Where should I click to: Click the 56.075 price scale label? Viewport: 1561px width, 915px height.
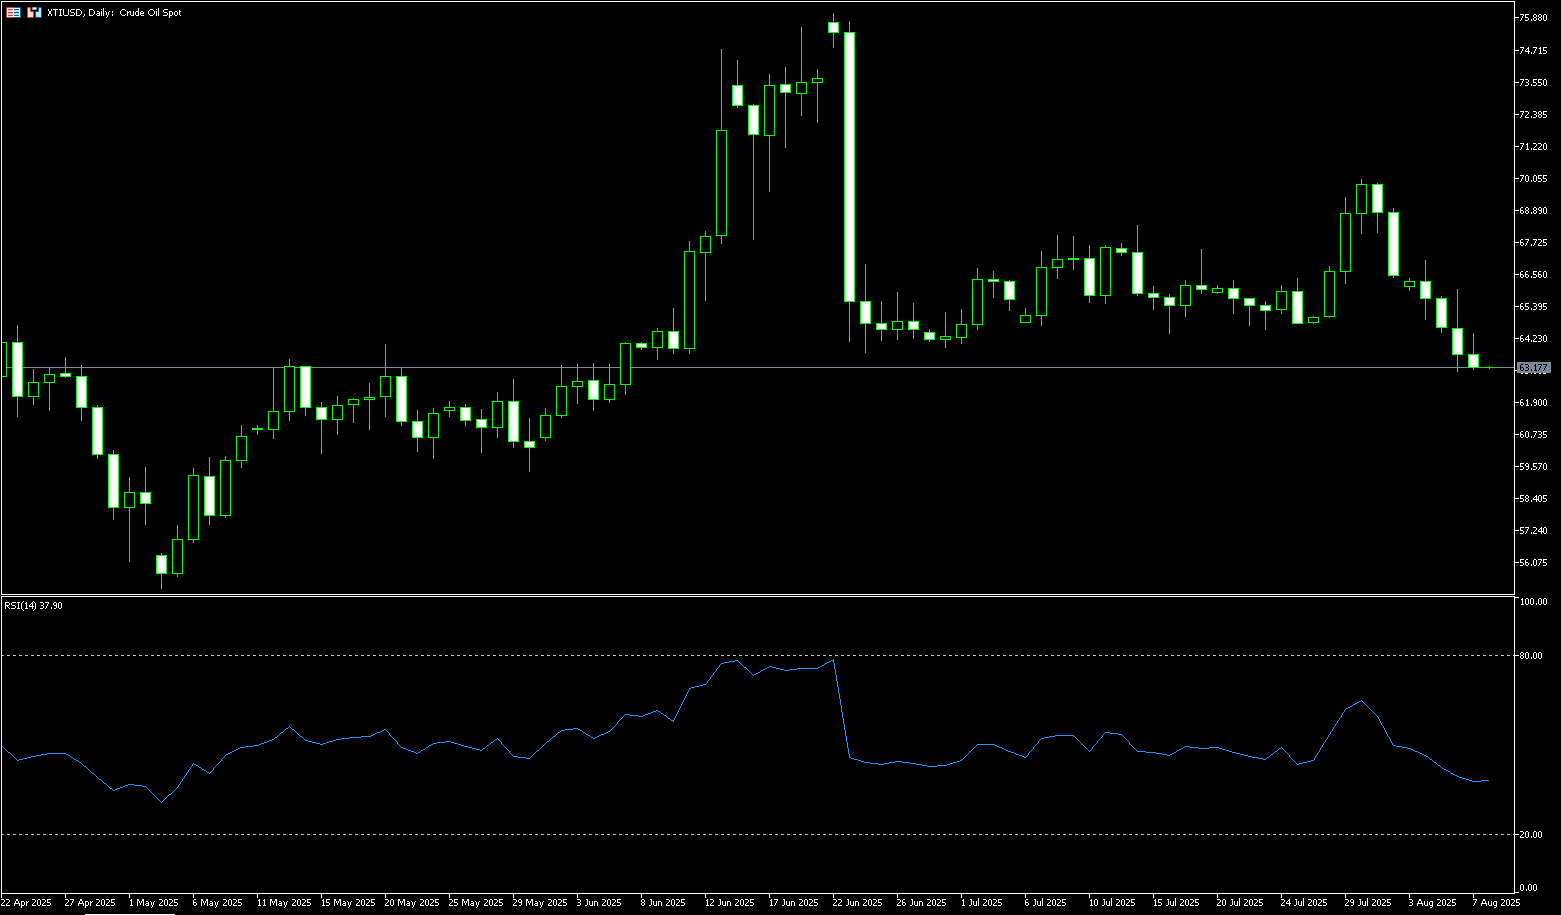click(x=1534, y=562)
